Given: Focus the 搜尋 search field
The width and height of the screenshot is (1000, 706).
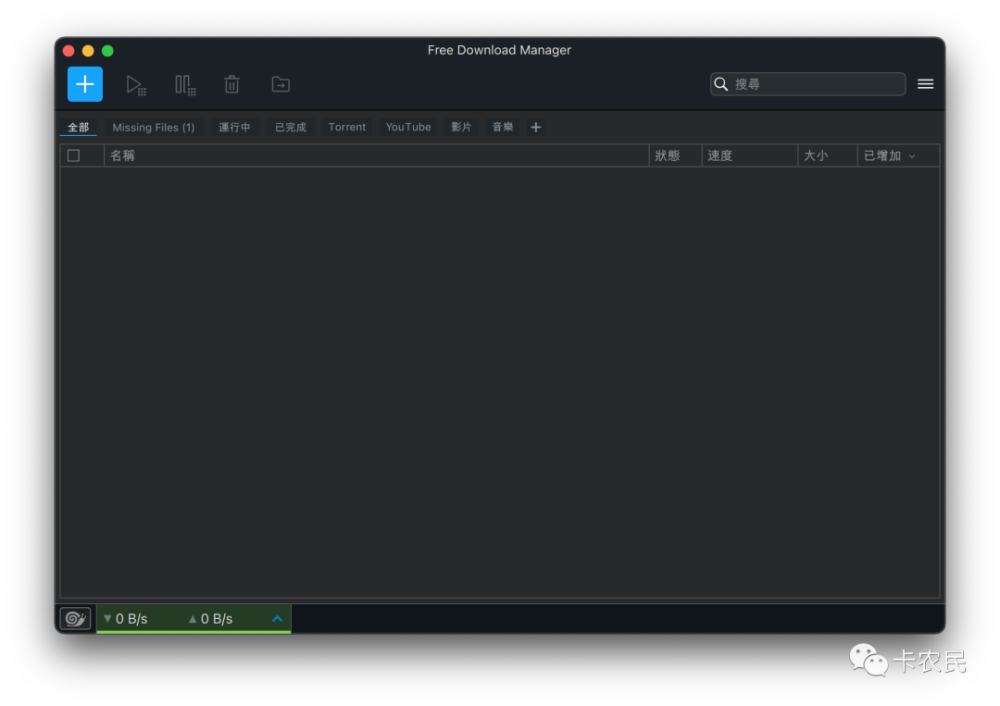Looking at the screenshot, I should 807,84.
